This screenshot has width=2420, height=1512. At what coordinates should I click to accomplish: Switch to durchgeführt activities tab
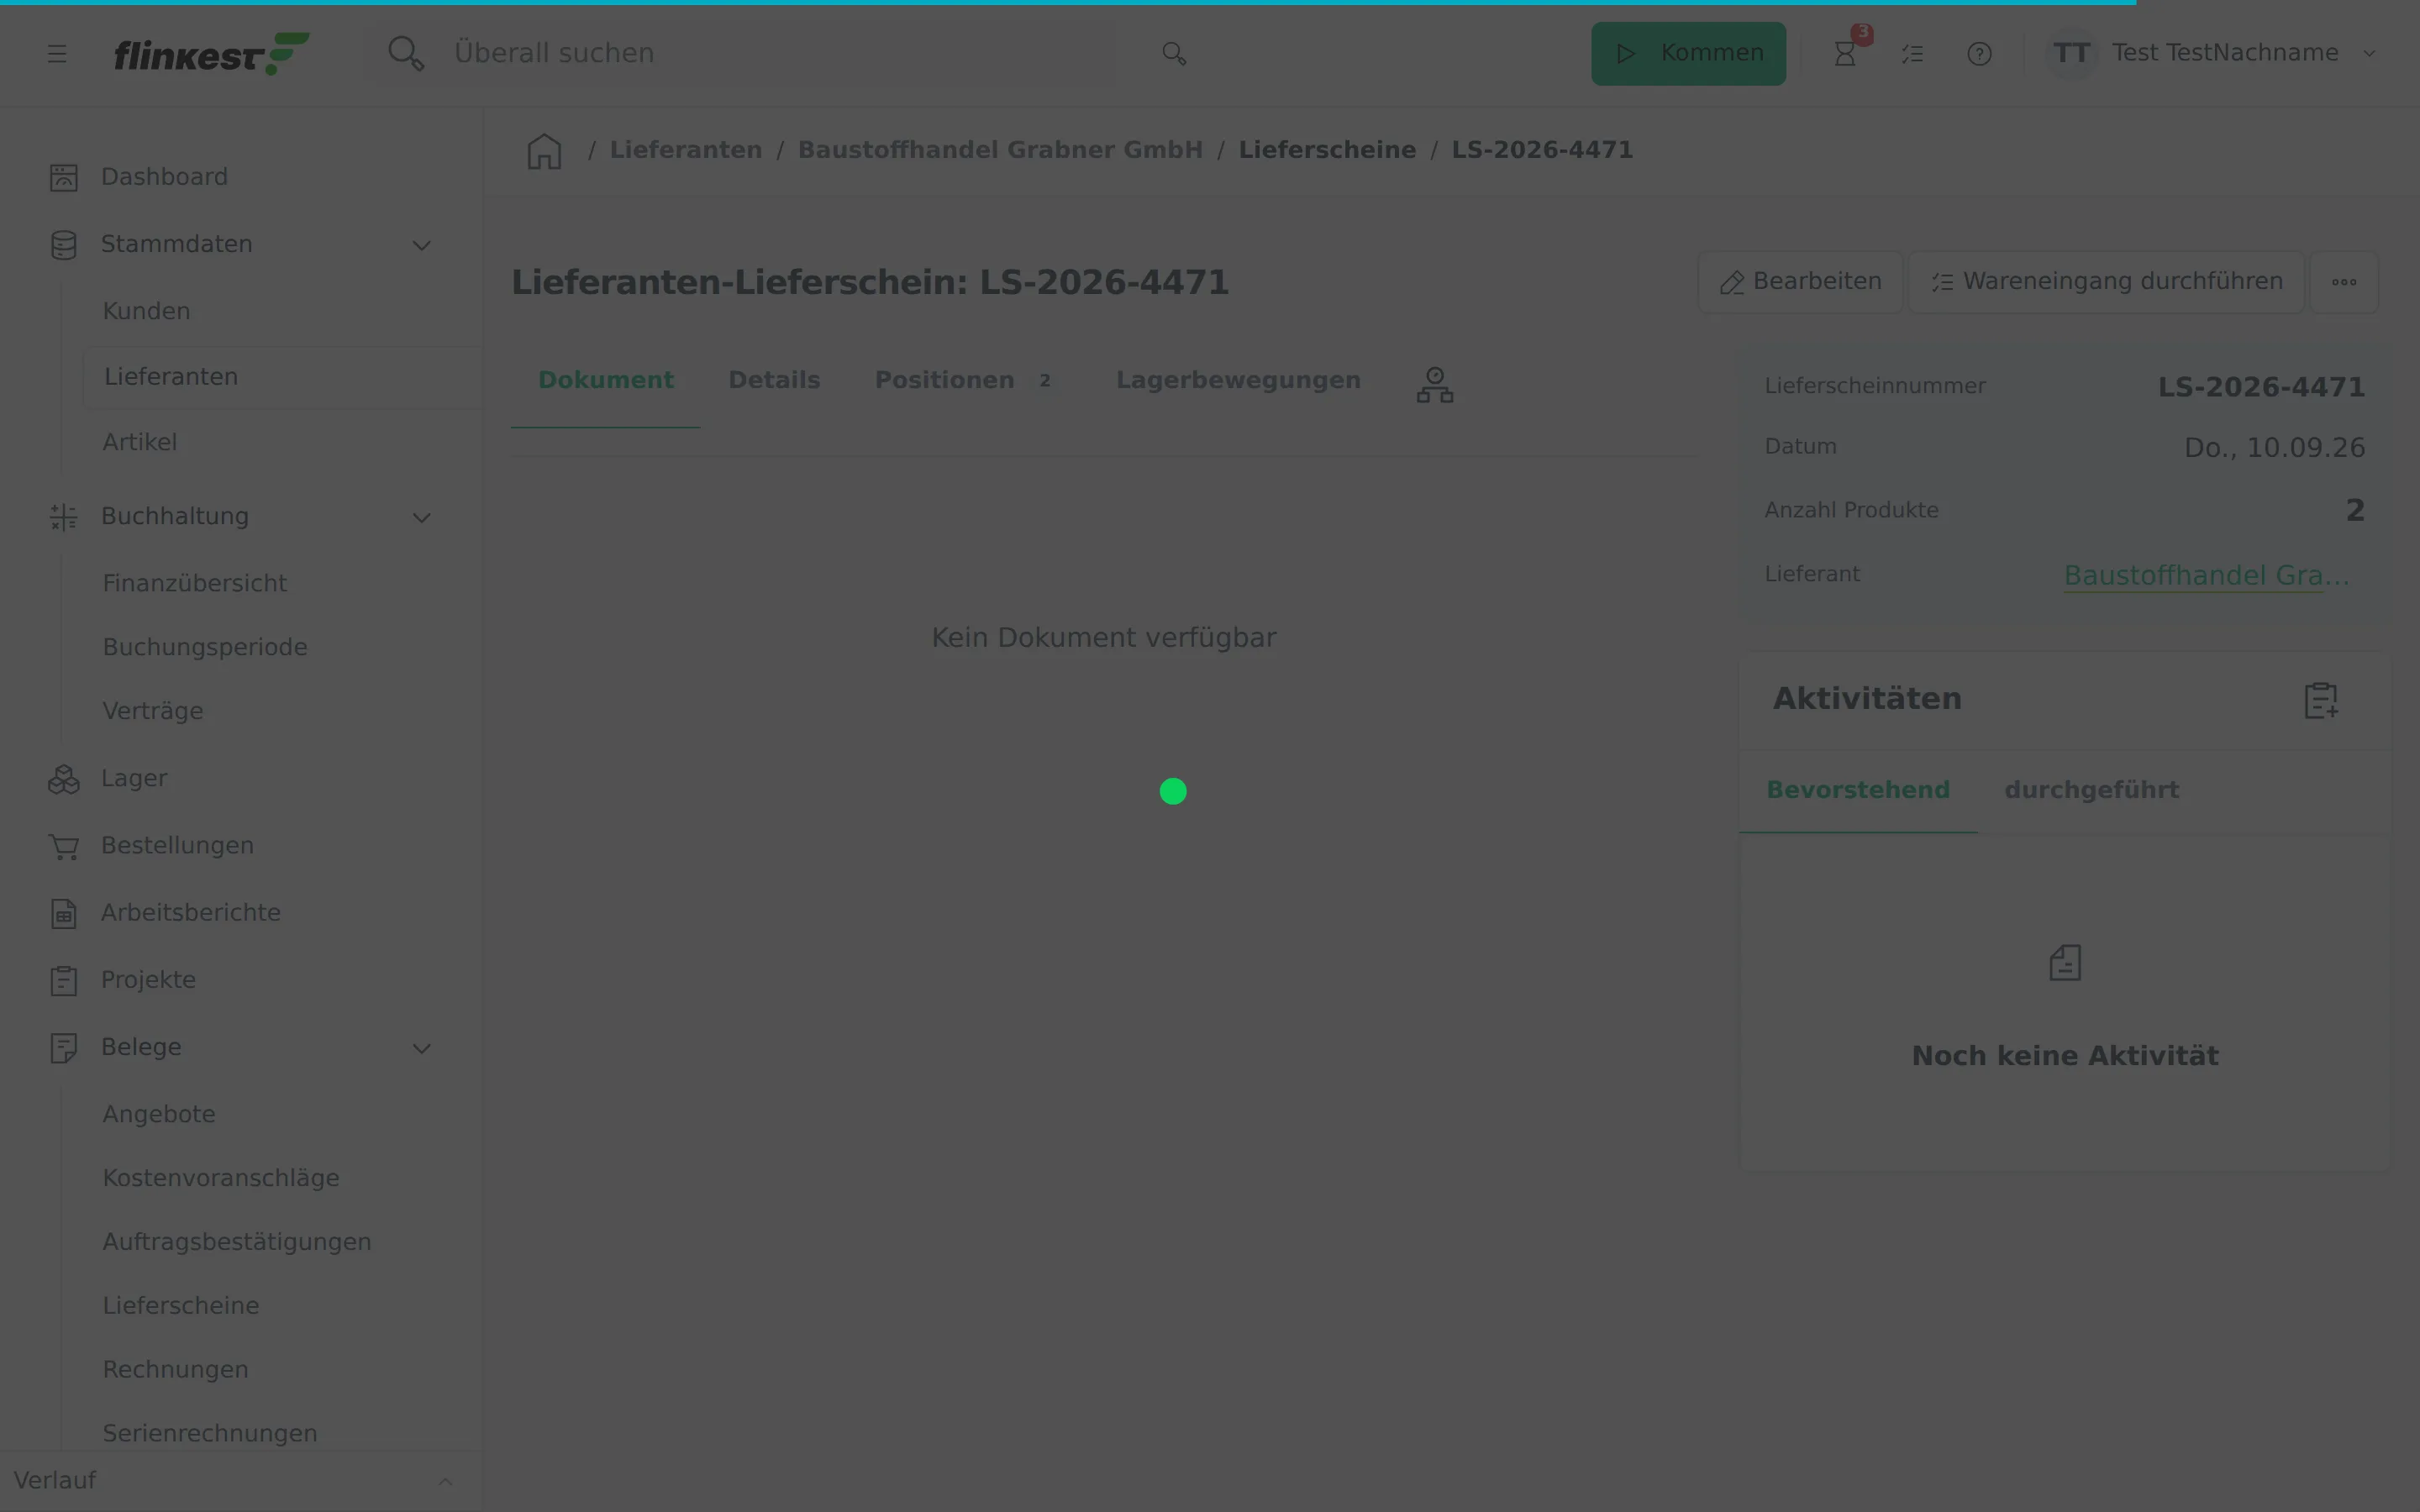(2091, 790)
